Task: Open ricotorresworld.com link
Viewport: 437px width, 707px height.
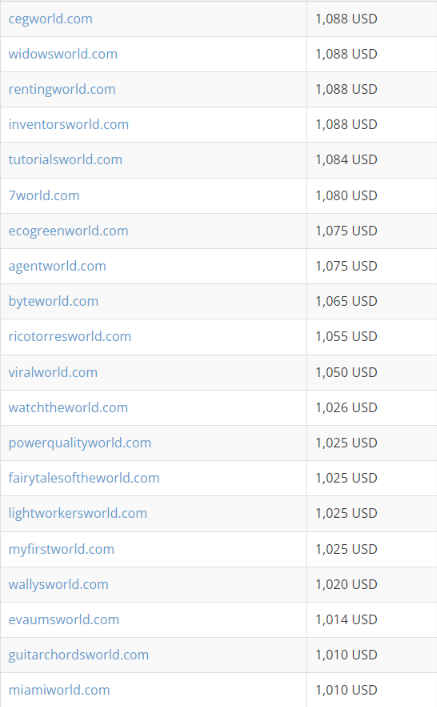Action: tap(70, 336)
